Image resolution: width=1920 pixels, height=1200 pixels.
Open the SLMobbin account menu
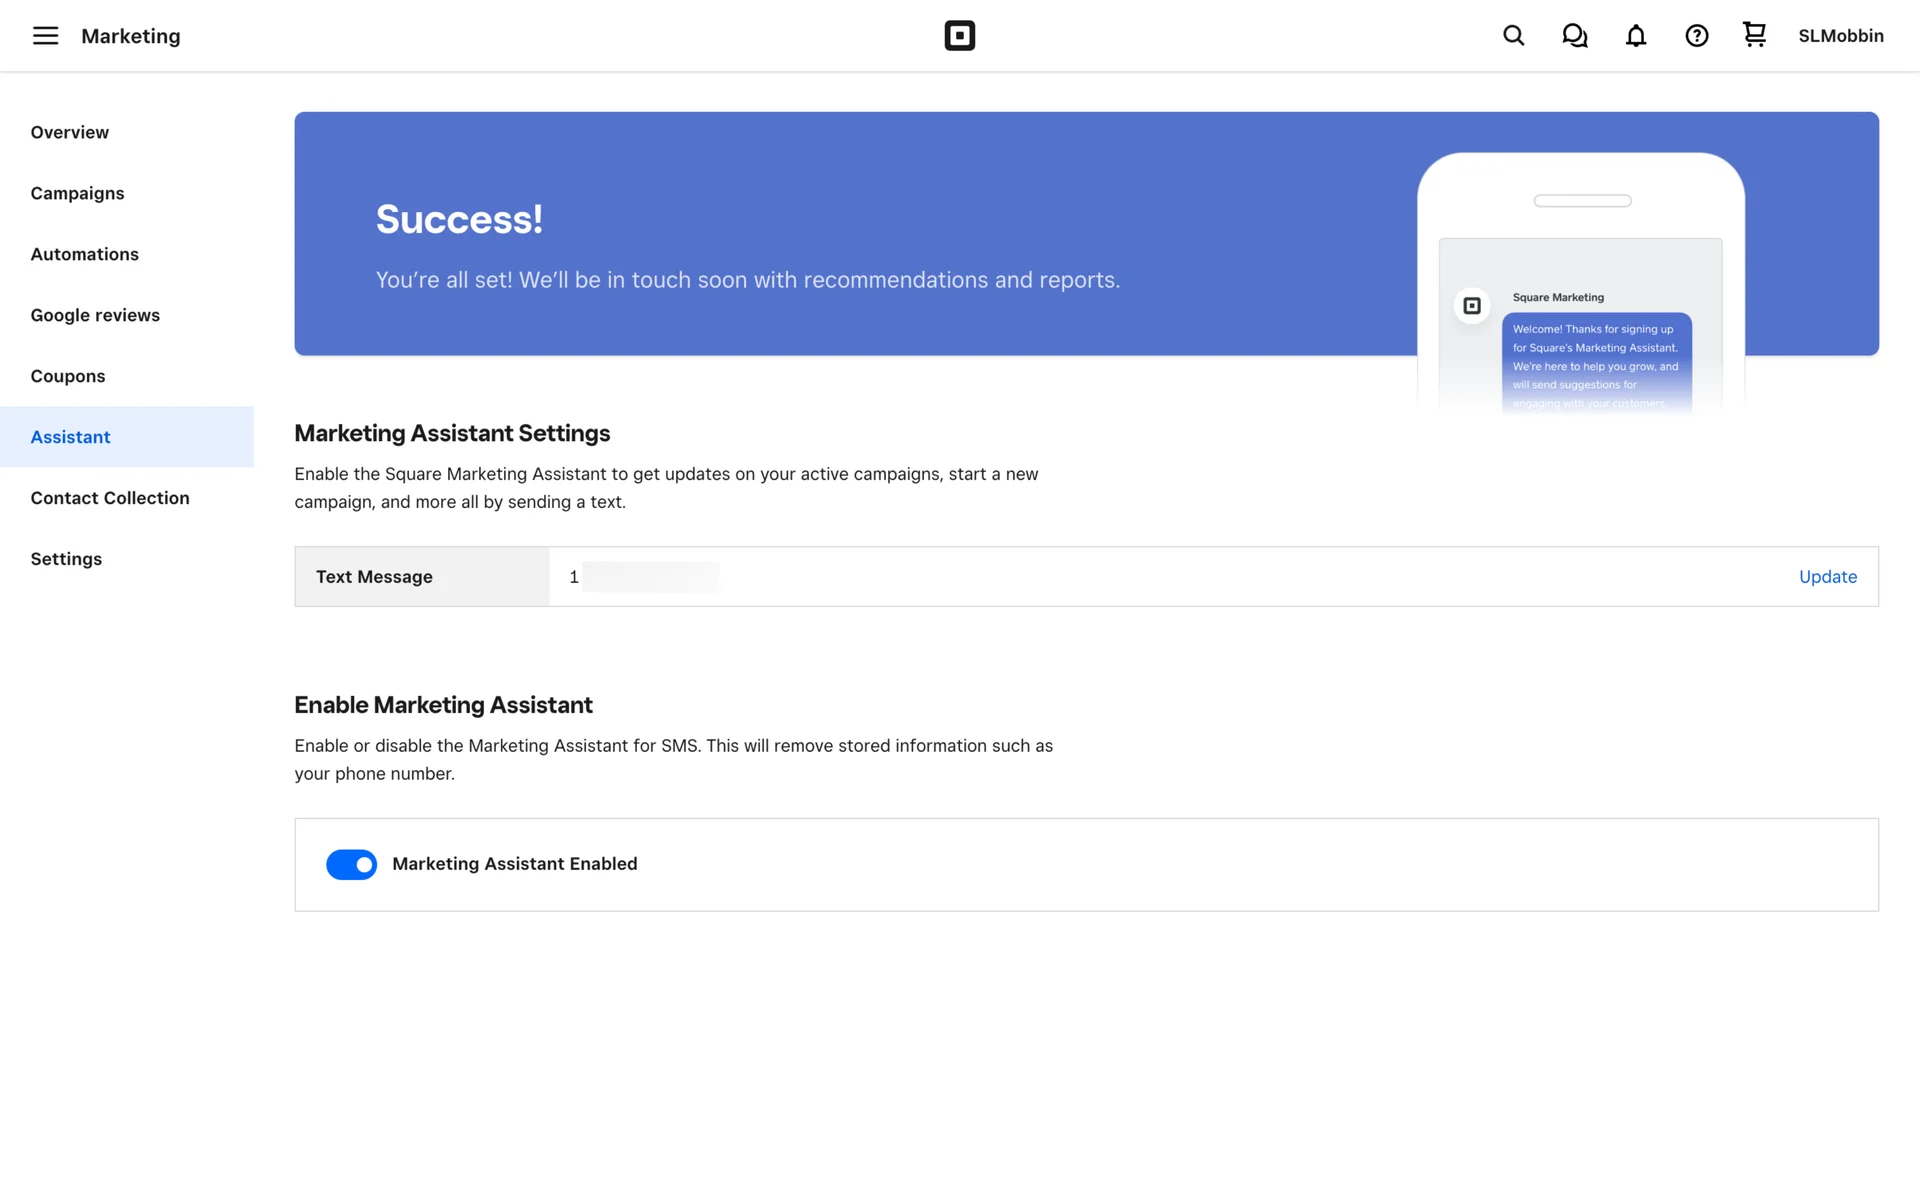pyautogui.click(x=1840, y=36)
